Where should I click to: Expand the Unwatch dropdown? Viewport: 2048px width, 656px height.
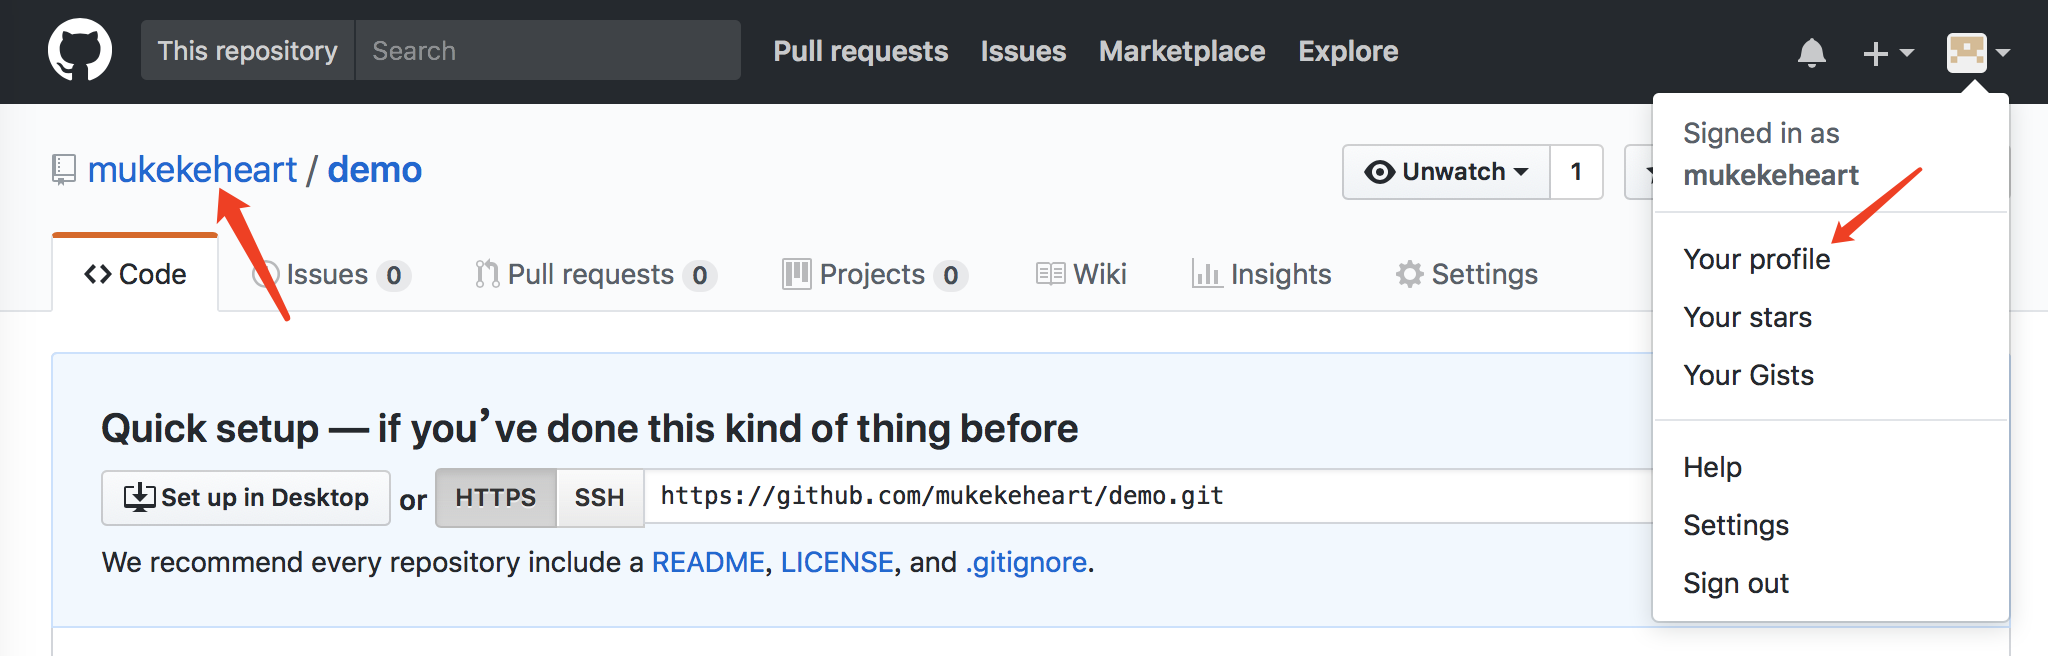point(1446,172)
